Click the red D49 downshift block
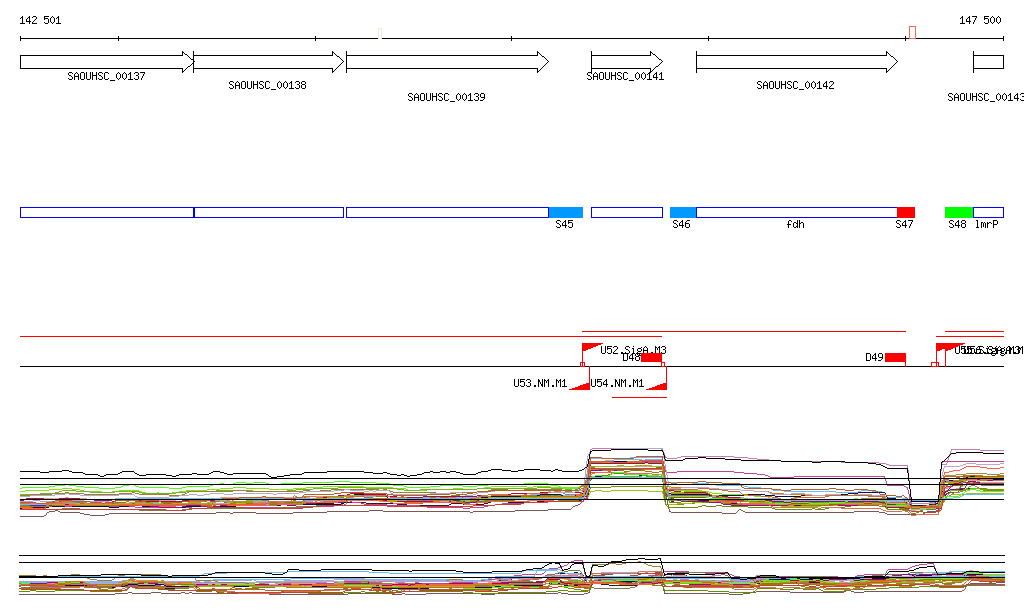 pos(895,357)
